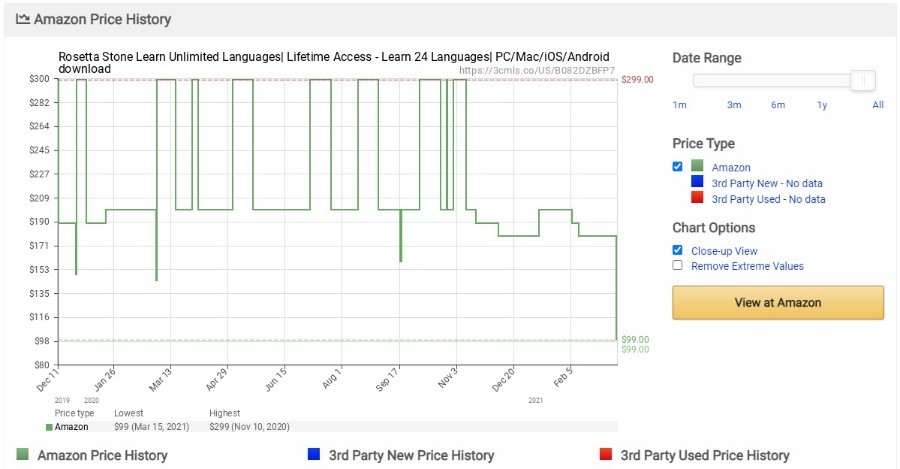The width and height of the screenshot is (900, 469).
Task: Select the 1m date range
Action: coord(679,104)
